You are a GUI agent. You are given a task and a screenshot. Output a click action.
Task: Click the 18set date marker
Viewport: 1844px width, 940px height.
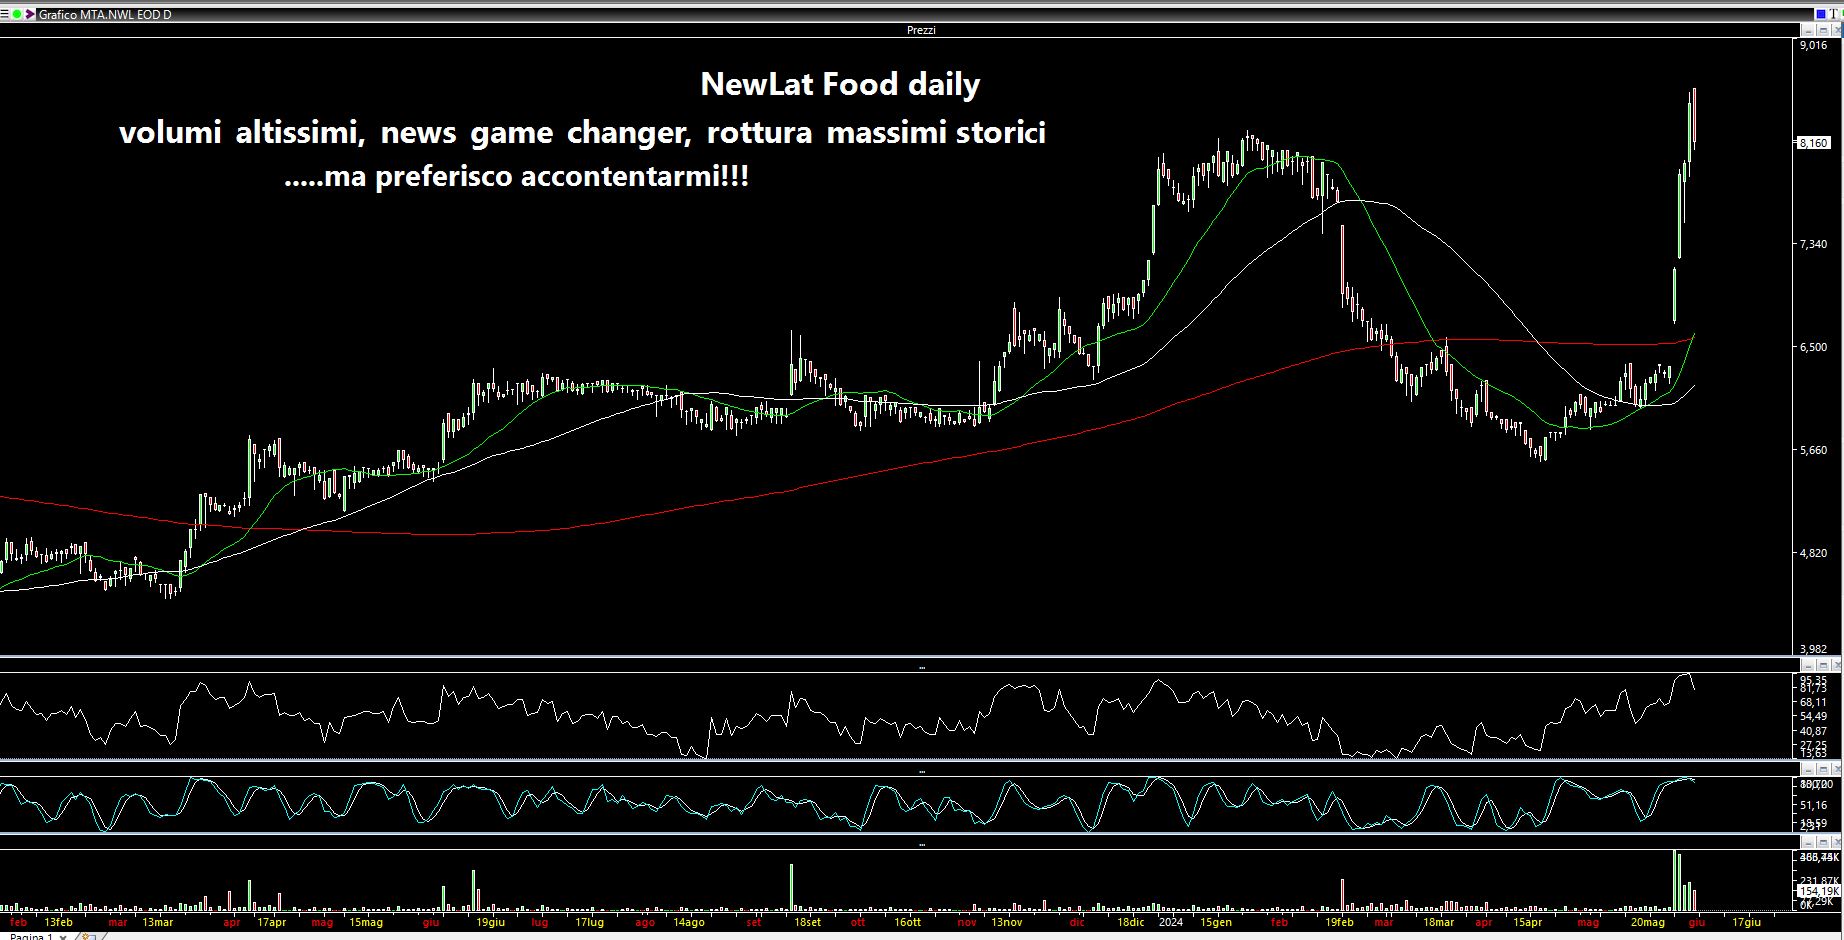807,922
